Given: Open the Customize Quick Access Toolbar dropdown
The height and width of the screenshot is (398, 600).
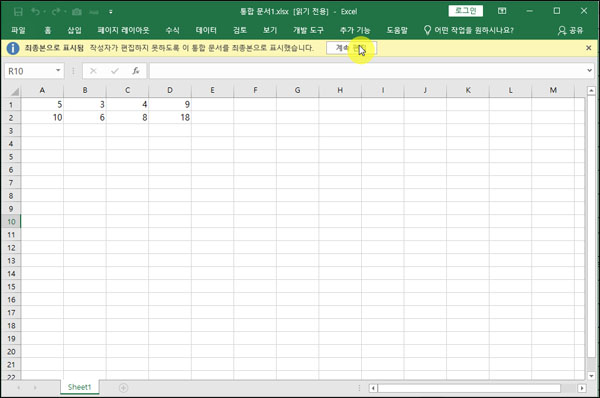Looking at the screenshot, I should pyautogui.click(x=111, y=12).
